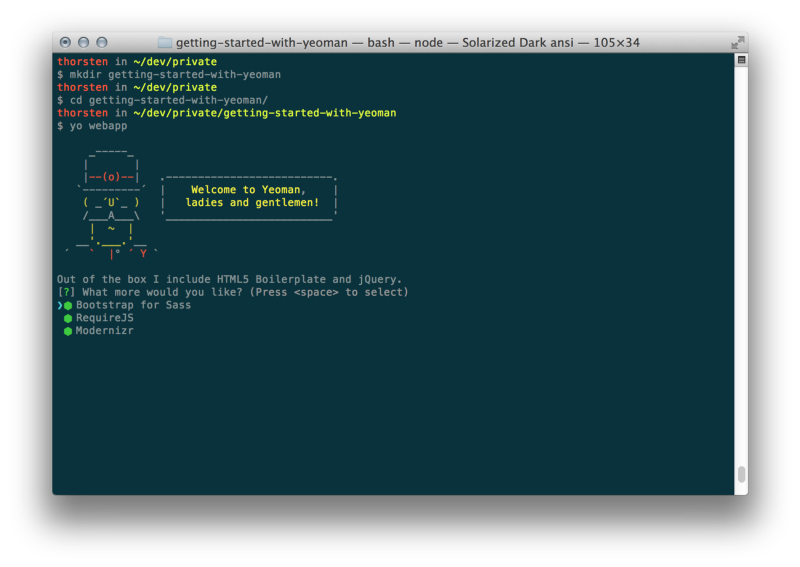This screenshot has width=800, height=567.
Task: Click the Yeoman ASCII art mascot
Action: click(109, 202)
